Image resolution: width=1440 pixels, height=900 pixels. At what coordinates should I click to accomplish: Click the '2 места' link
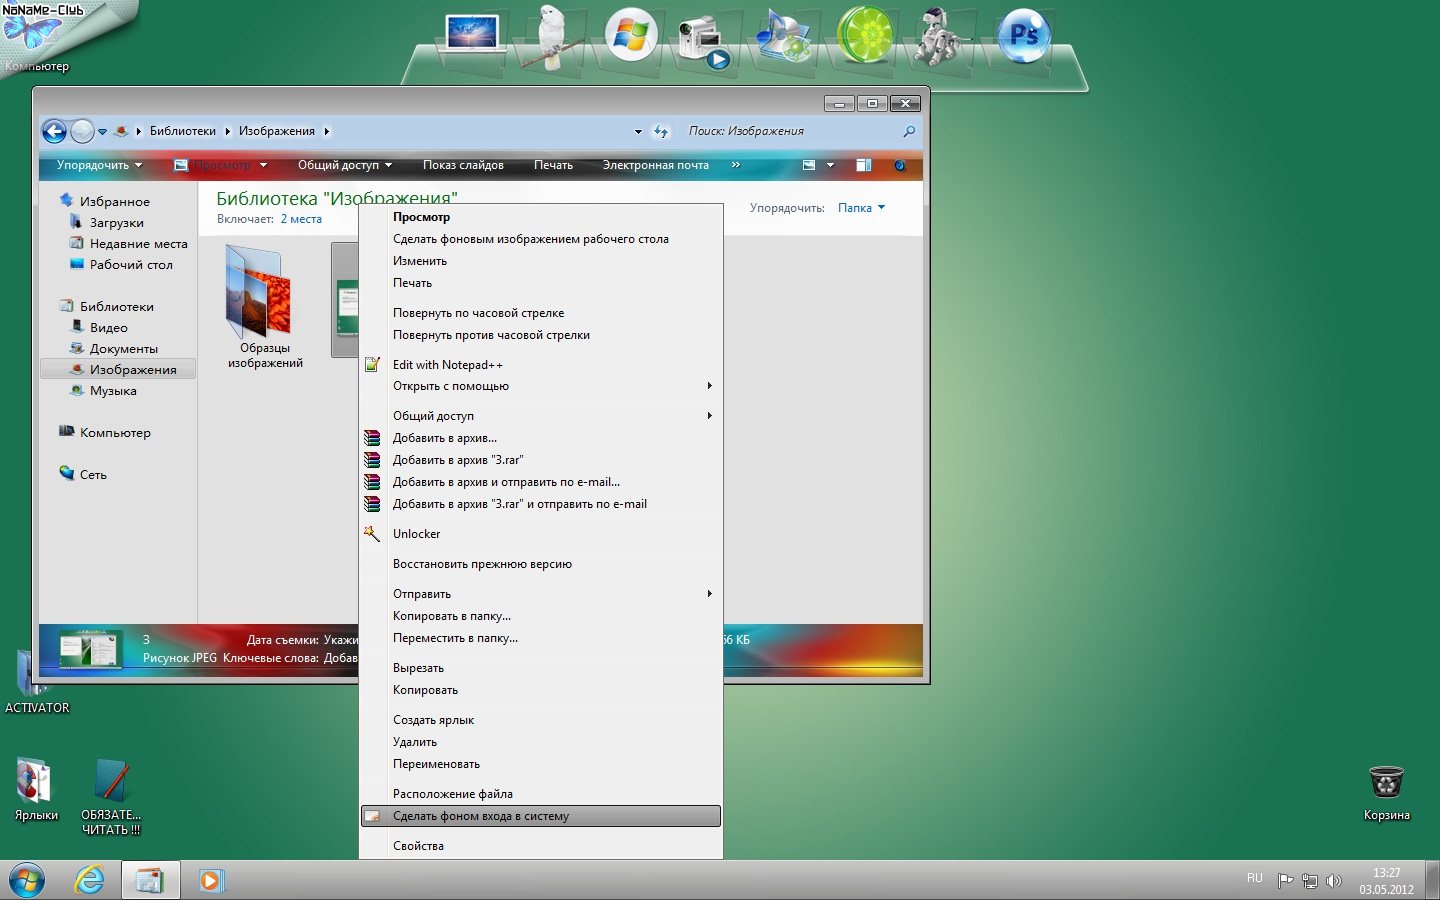pos(301,219)
